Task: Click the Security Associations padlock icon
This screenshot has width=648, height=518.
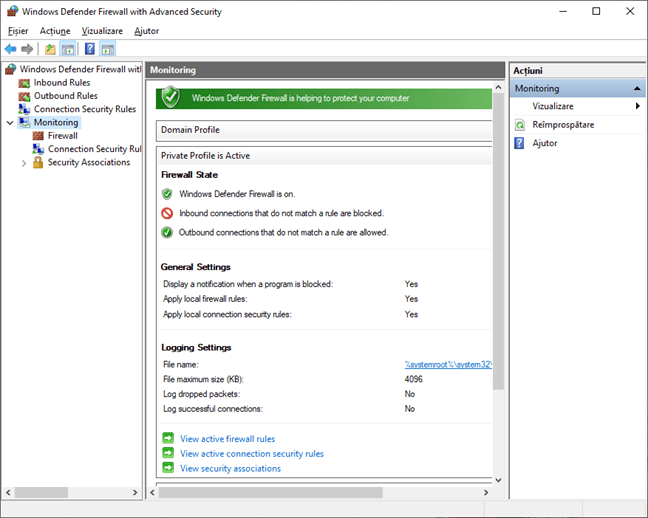Action: [x=38, y=162]
